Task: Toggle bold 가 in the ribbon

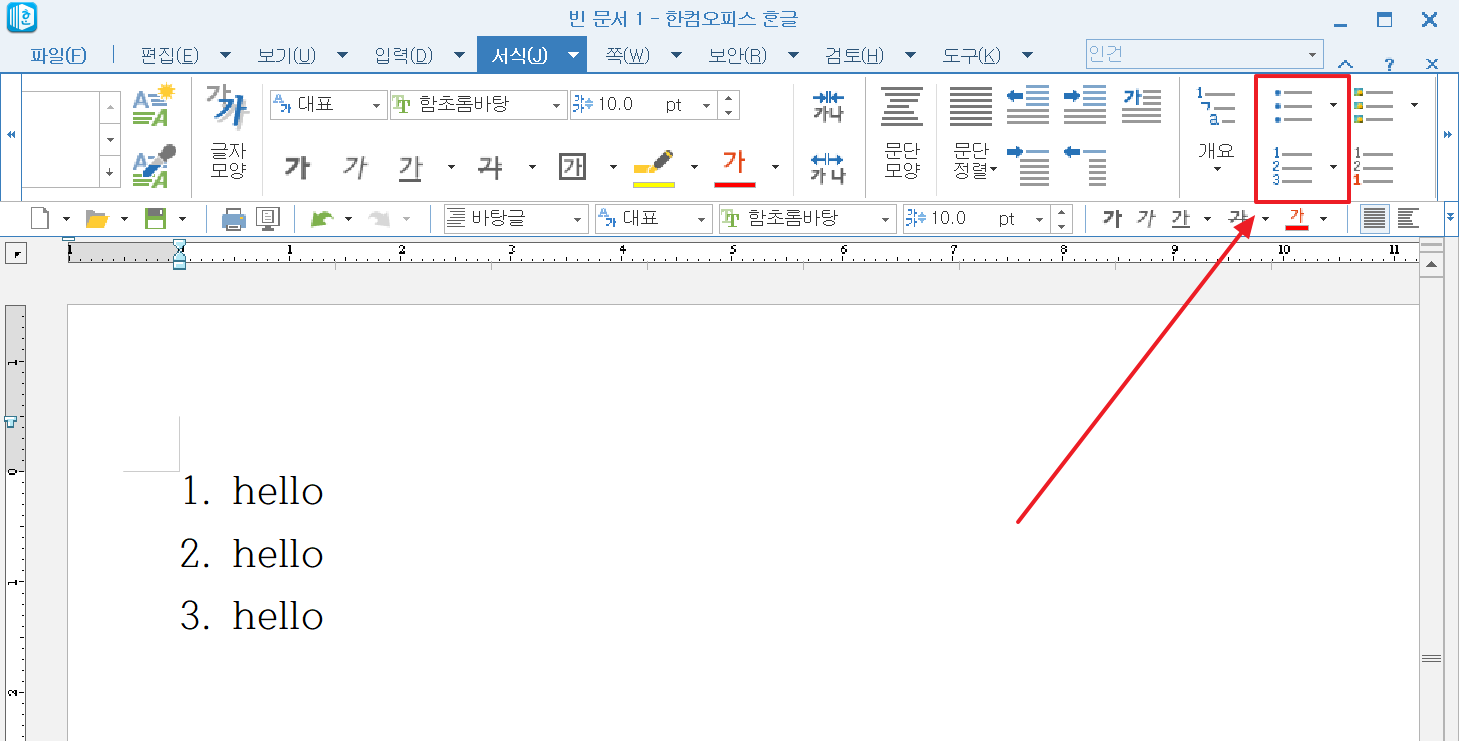Action: pyautogui.click(x=296, y=167)
